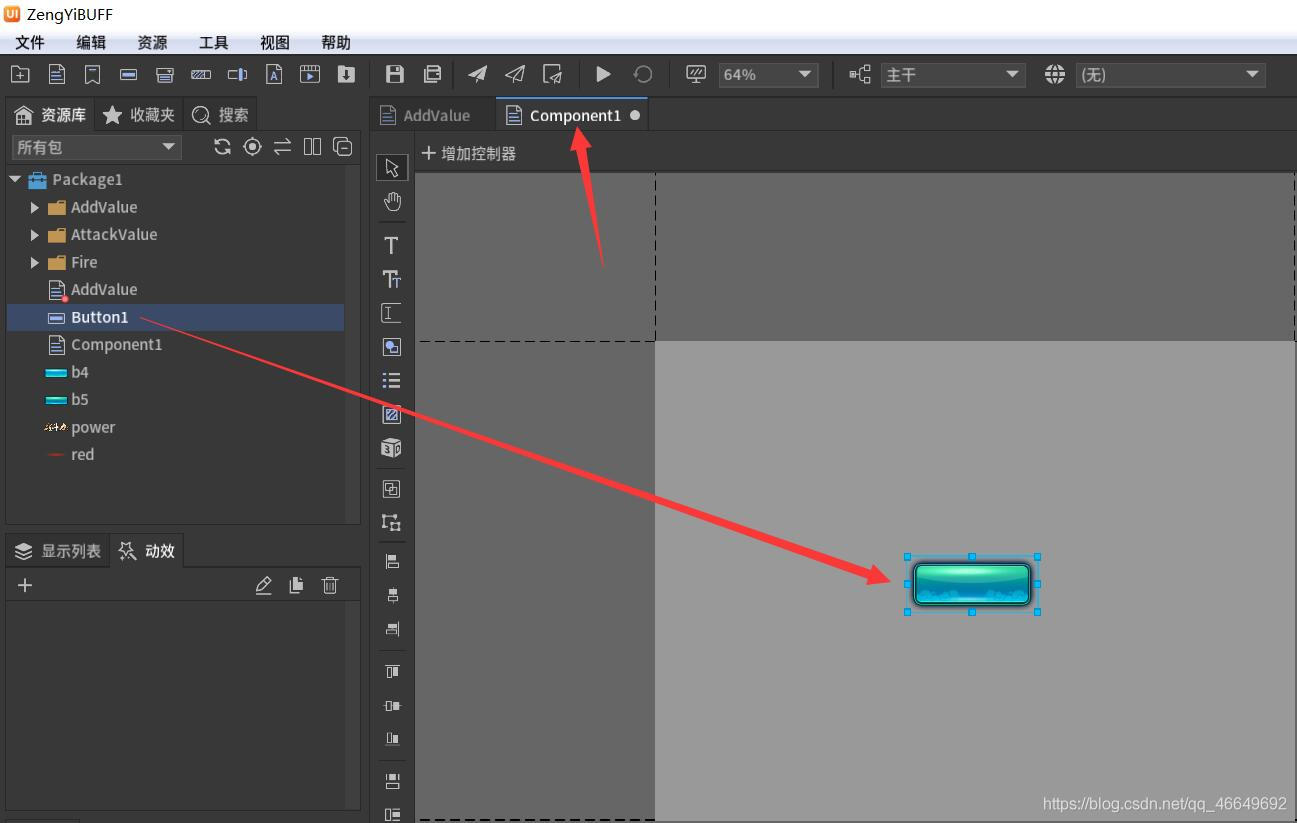This screenshot has height=823, width=1297.
Task: Click the outlined paper plane publish icon
Action: (514, 74)
